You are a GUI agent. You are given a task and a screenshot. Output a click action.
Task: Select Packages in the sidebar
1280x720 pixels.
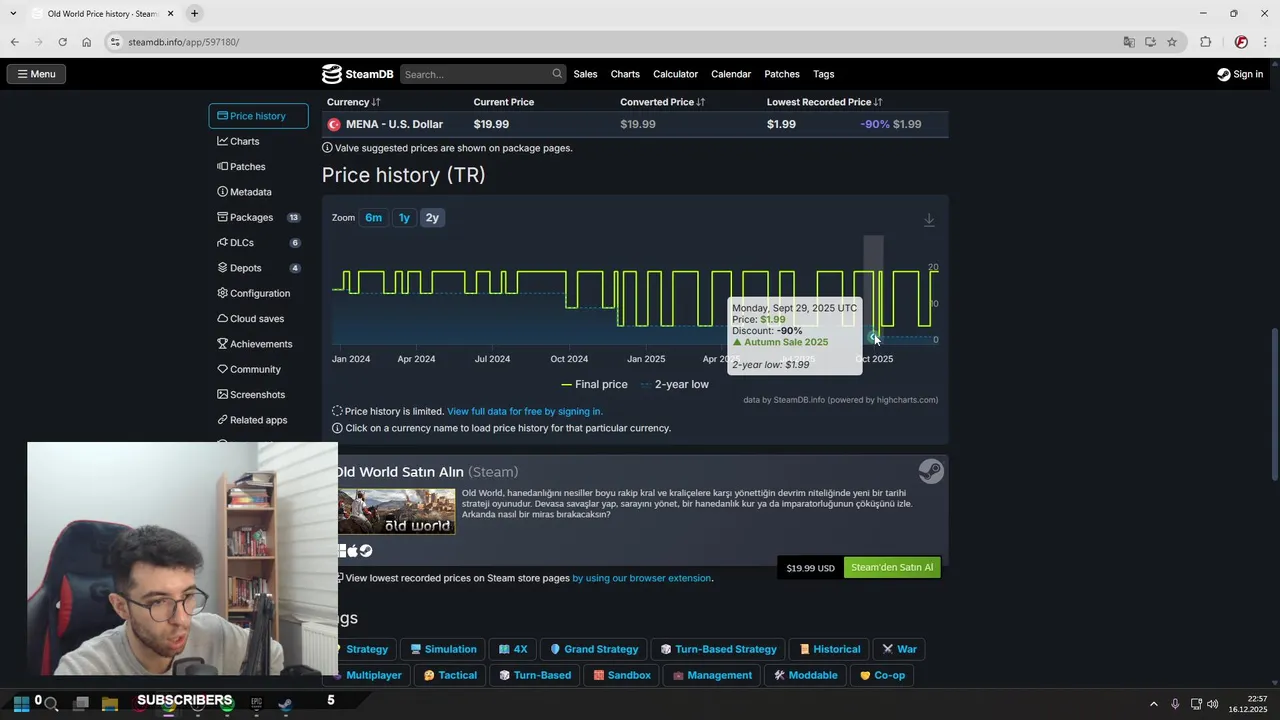258,217
